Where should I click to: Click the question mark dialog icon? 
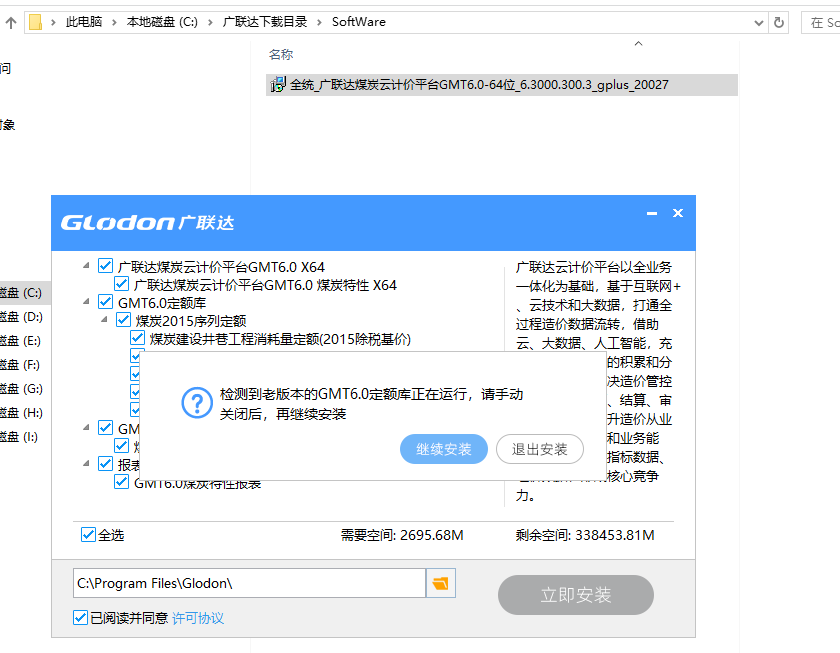click(x=197, y=403)
